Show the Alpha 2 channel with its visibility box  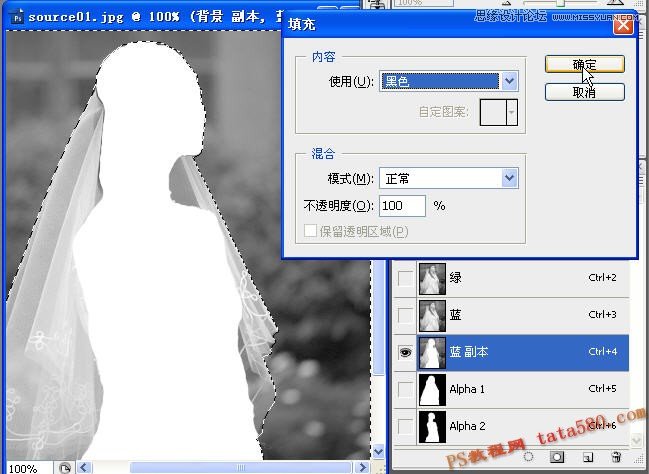405,426
